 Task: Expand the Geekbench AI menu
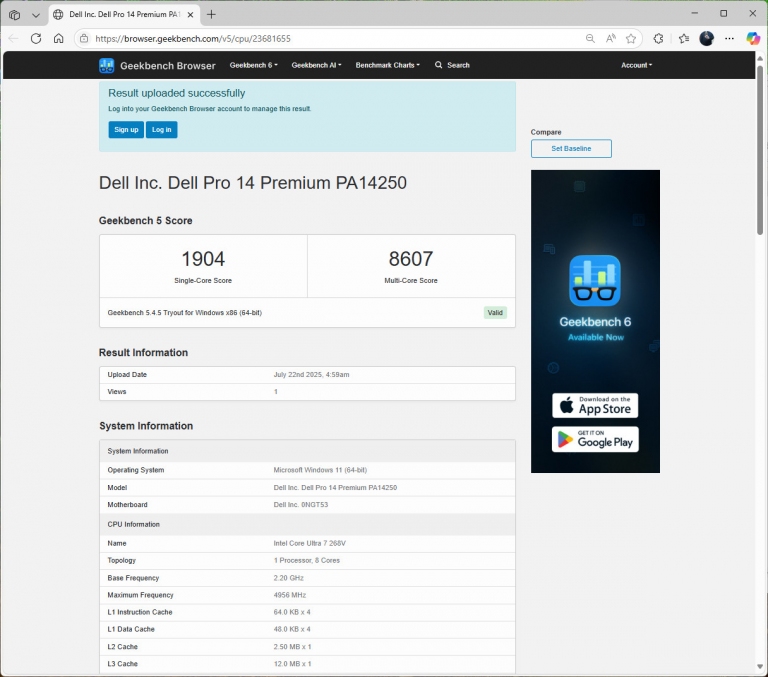[x=316, y=65]
